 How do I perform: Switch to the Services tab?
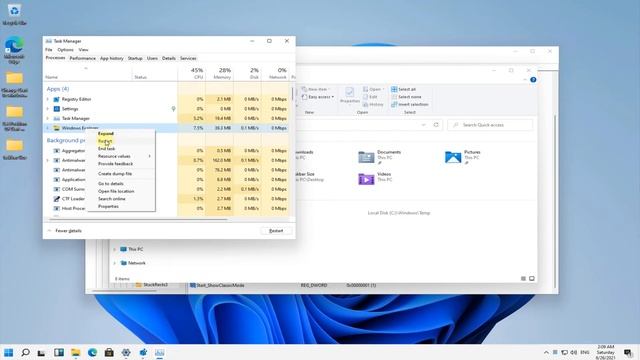pos(188,58)
